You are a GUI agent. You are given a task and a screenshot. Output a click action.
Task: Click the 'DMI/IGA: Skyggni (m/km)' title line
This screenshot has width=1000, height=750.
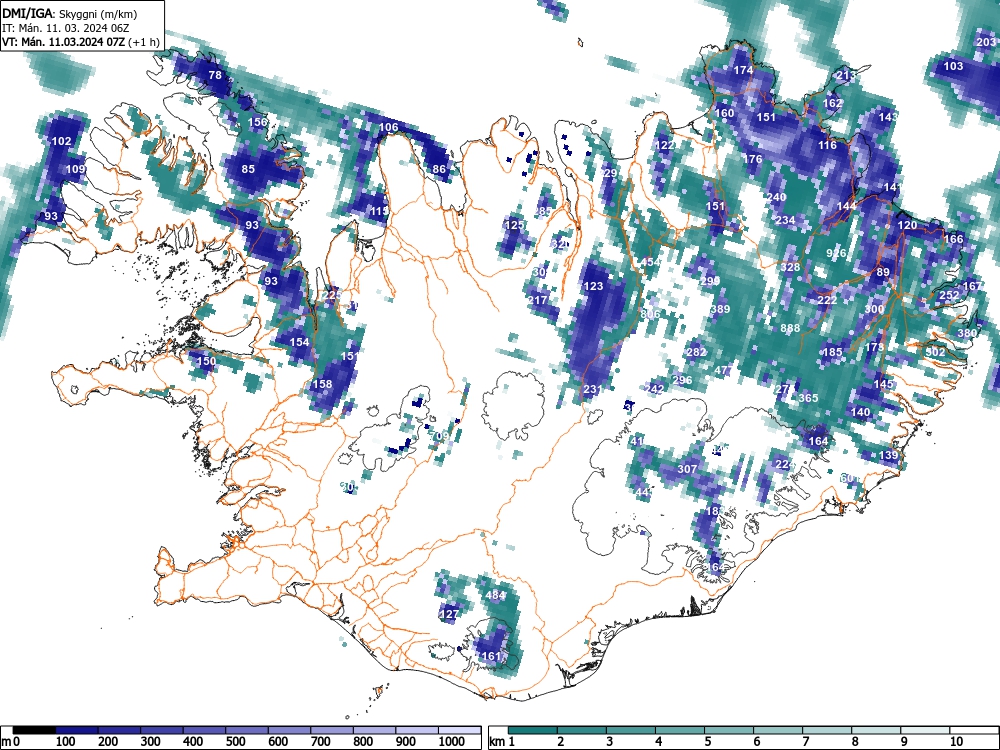[70, 13]
